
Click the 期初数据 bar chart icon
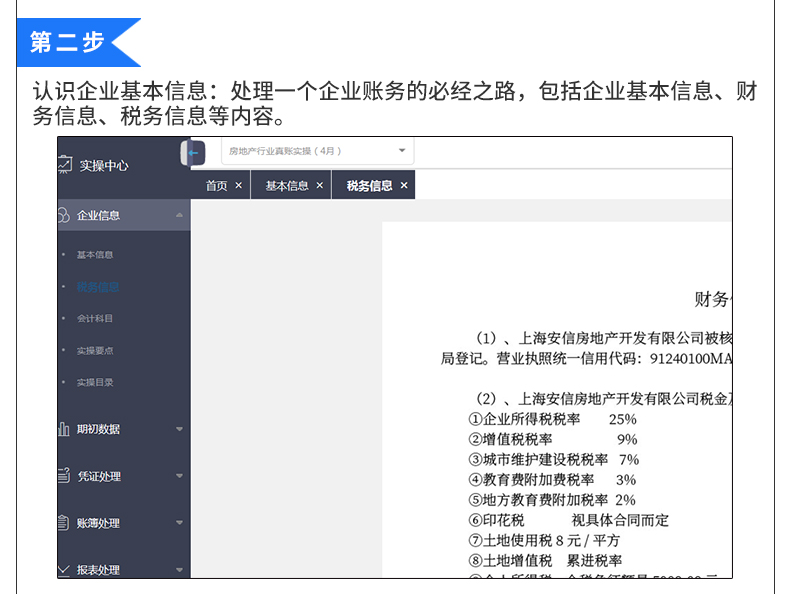coord(63,429)
